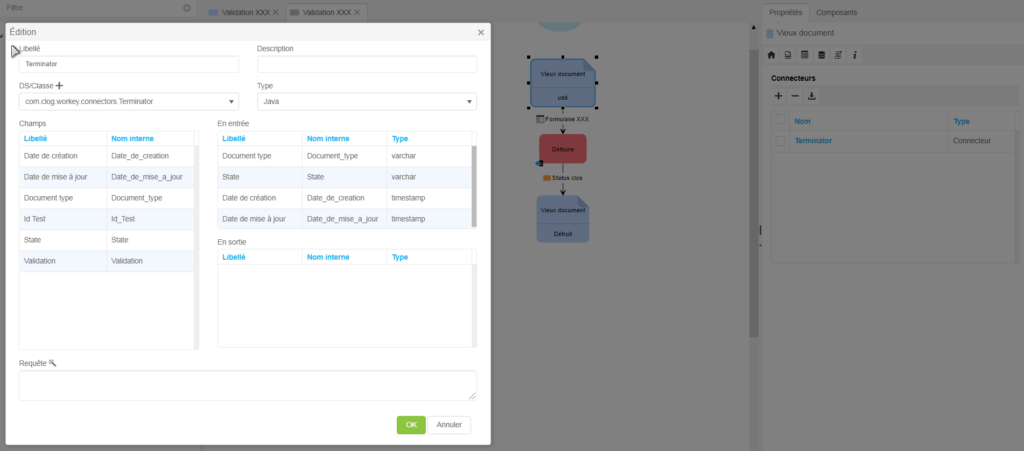Remove connector using the minus icon
This screenshot has width=1024, height=451.
(795, 96)
